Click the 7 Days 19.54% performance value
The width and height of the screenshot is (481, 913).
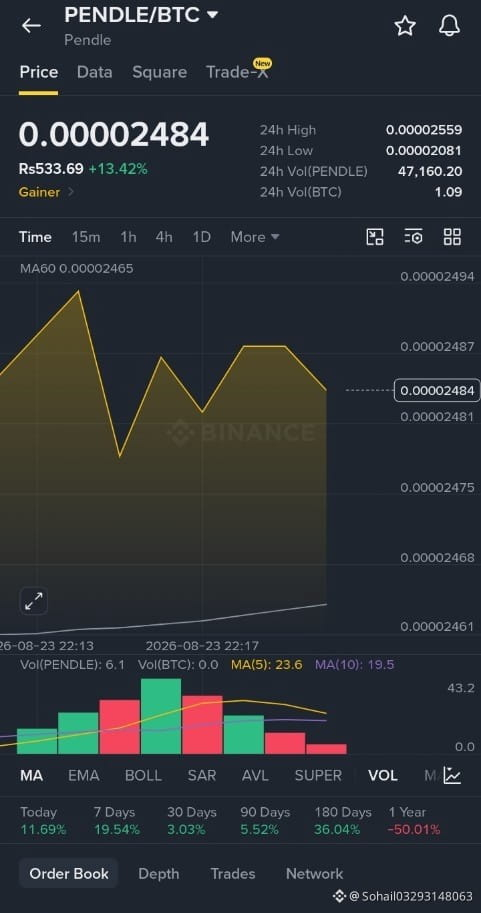click(116, 830)
